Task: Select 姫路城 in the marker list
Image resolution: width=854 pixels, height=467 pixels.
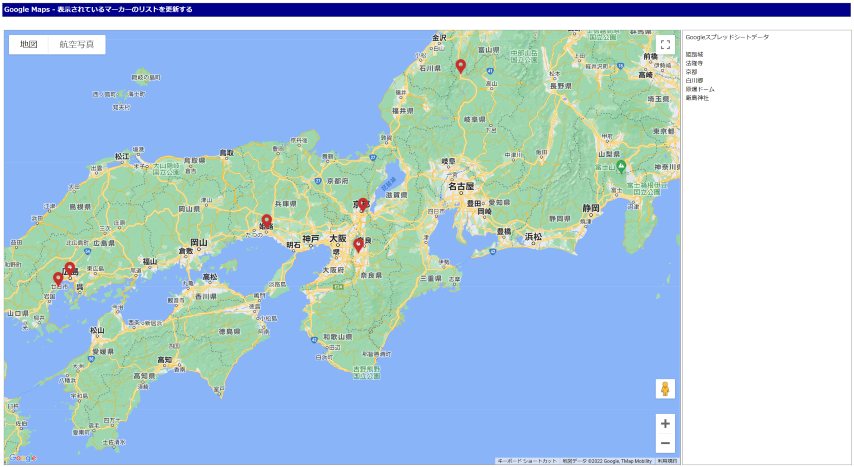Action: pyautogui.click(x=694, y=54)
